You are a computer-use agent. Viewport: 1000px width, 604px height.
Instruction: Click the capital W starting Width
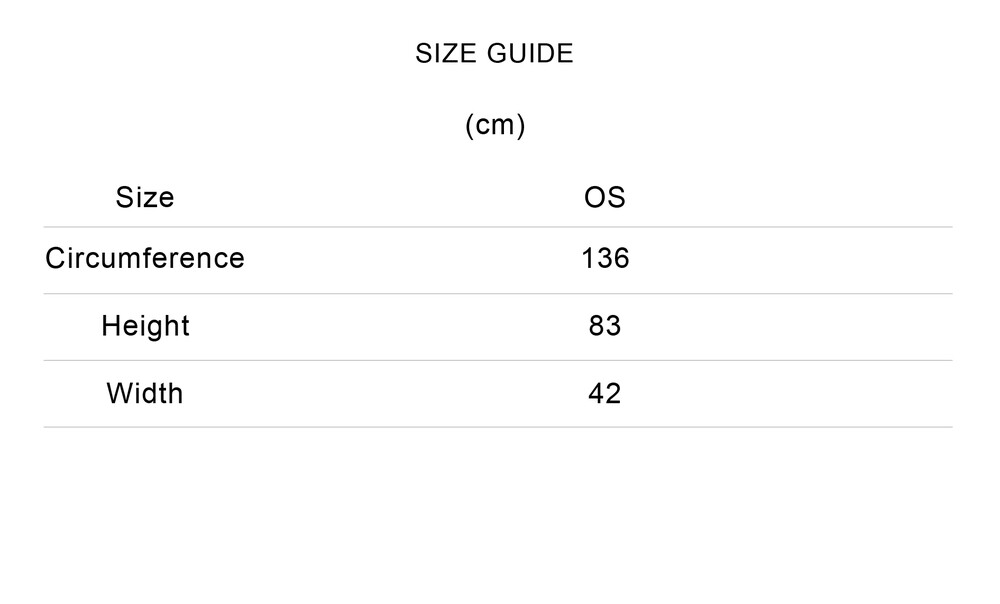tap(119, 393)
